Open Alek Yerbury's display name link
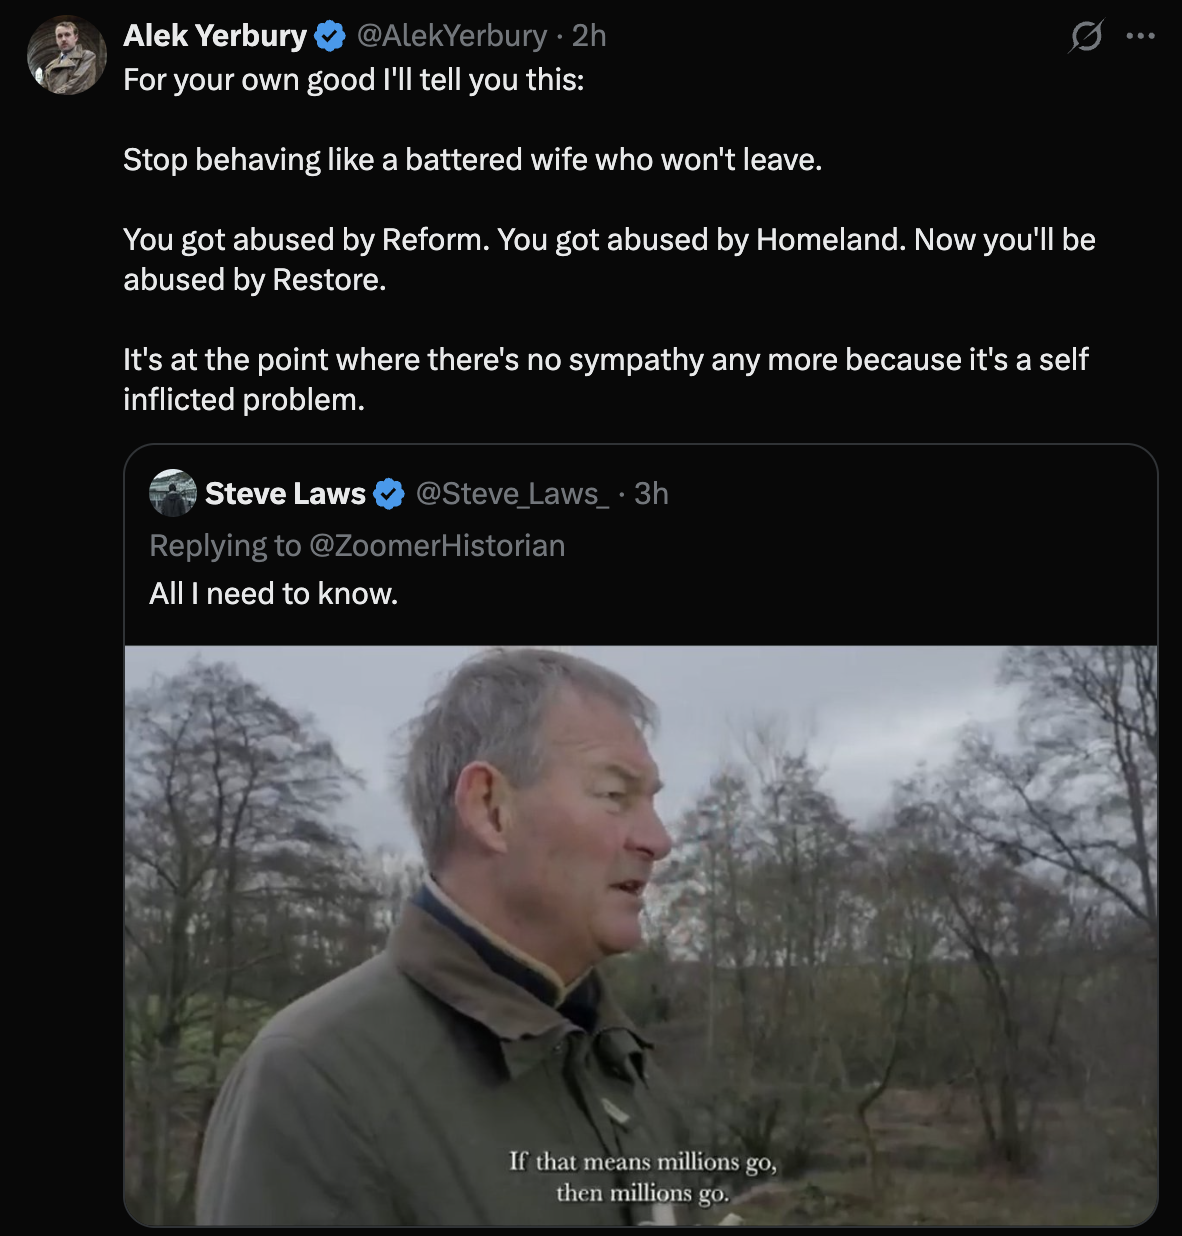Image resolution: width=1182 pixels, height=1236 pixels. pyautogui.click(x=214, y=36)
